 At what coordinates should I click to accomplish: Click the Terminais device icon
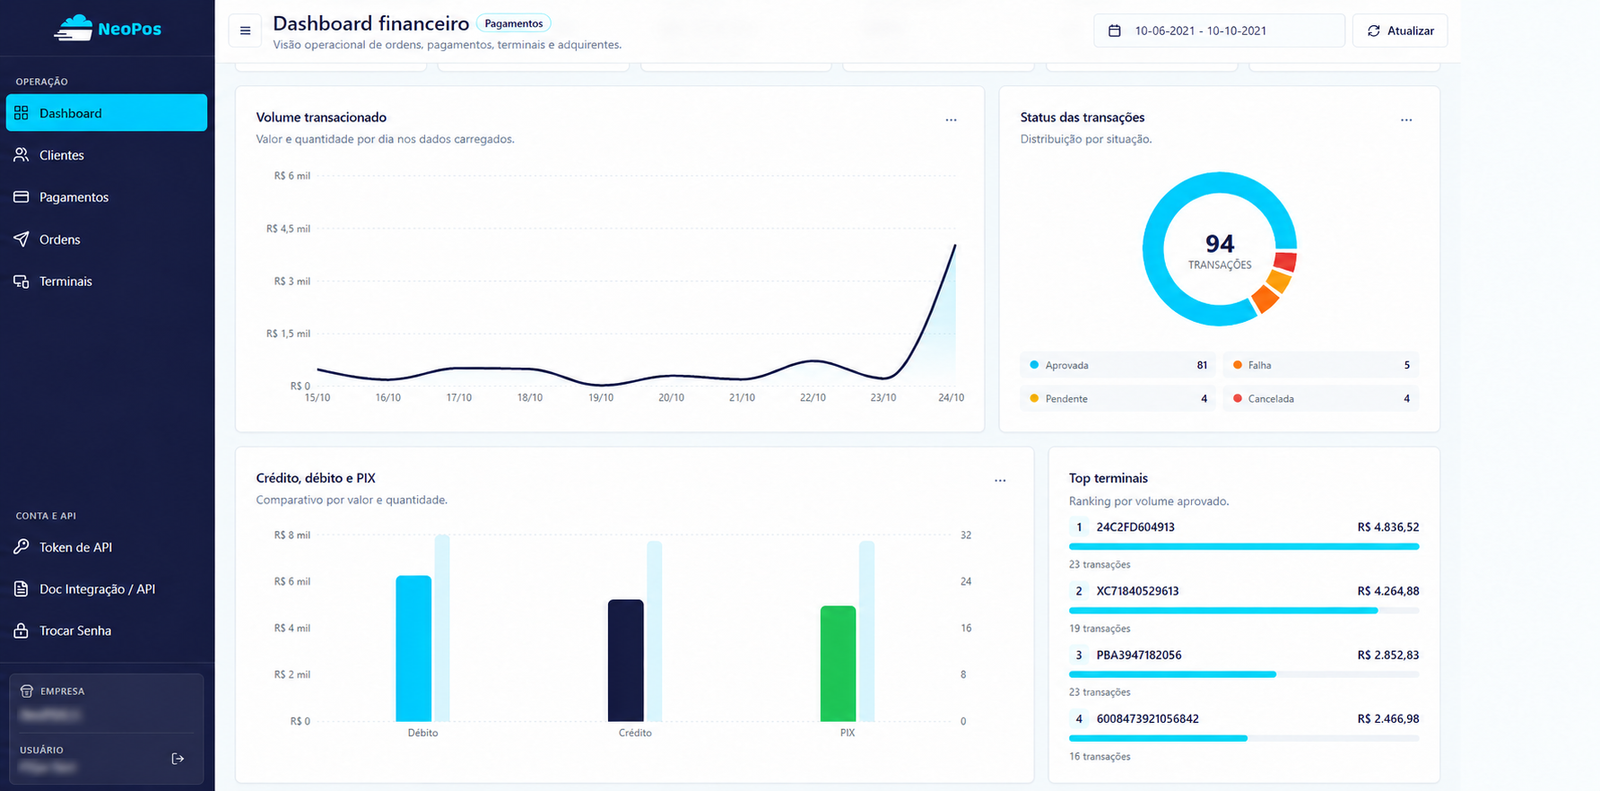click(21, 281)
